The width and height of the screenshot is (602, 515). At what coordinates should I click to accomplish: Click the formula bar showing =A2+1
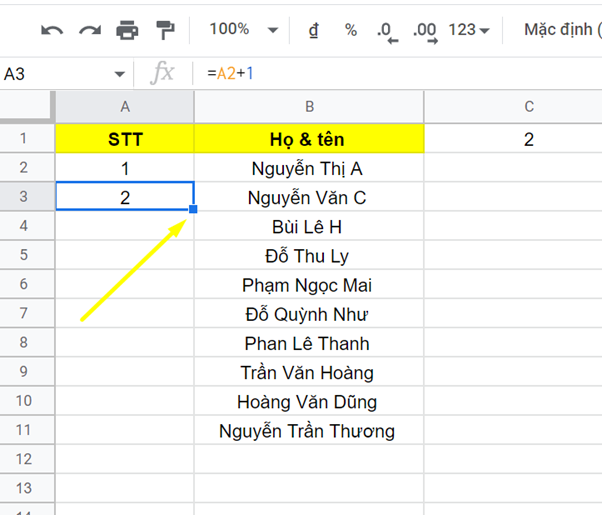coord(397,73)
